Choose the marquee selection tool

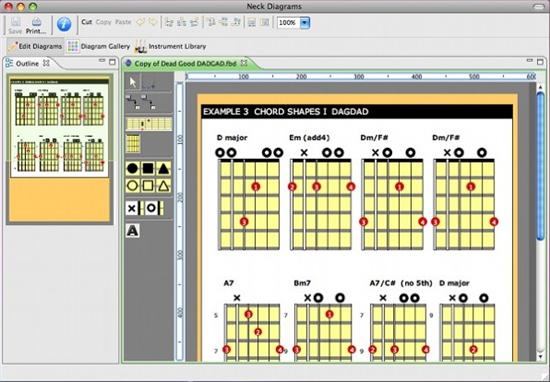coord(149,82)
